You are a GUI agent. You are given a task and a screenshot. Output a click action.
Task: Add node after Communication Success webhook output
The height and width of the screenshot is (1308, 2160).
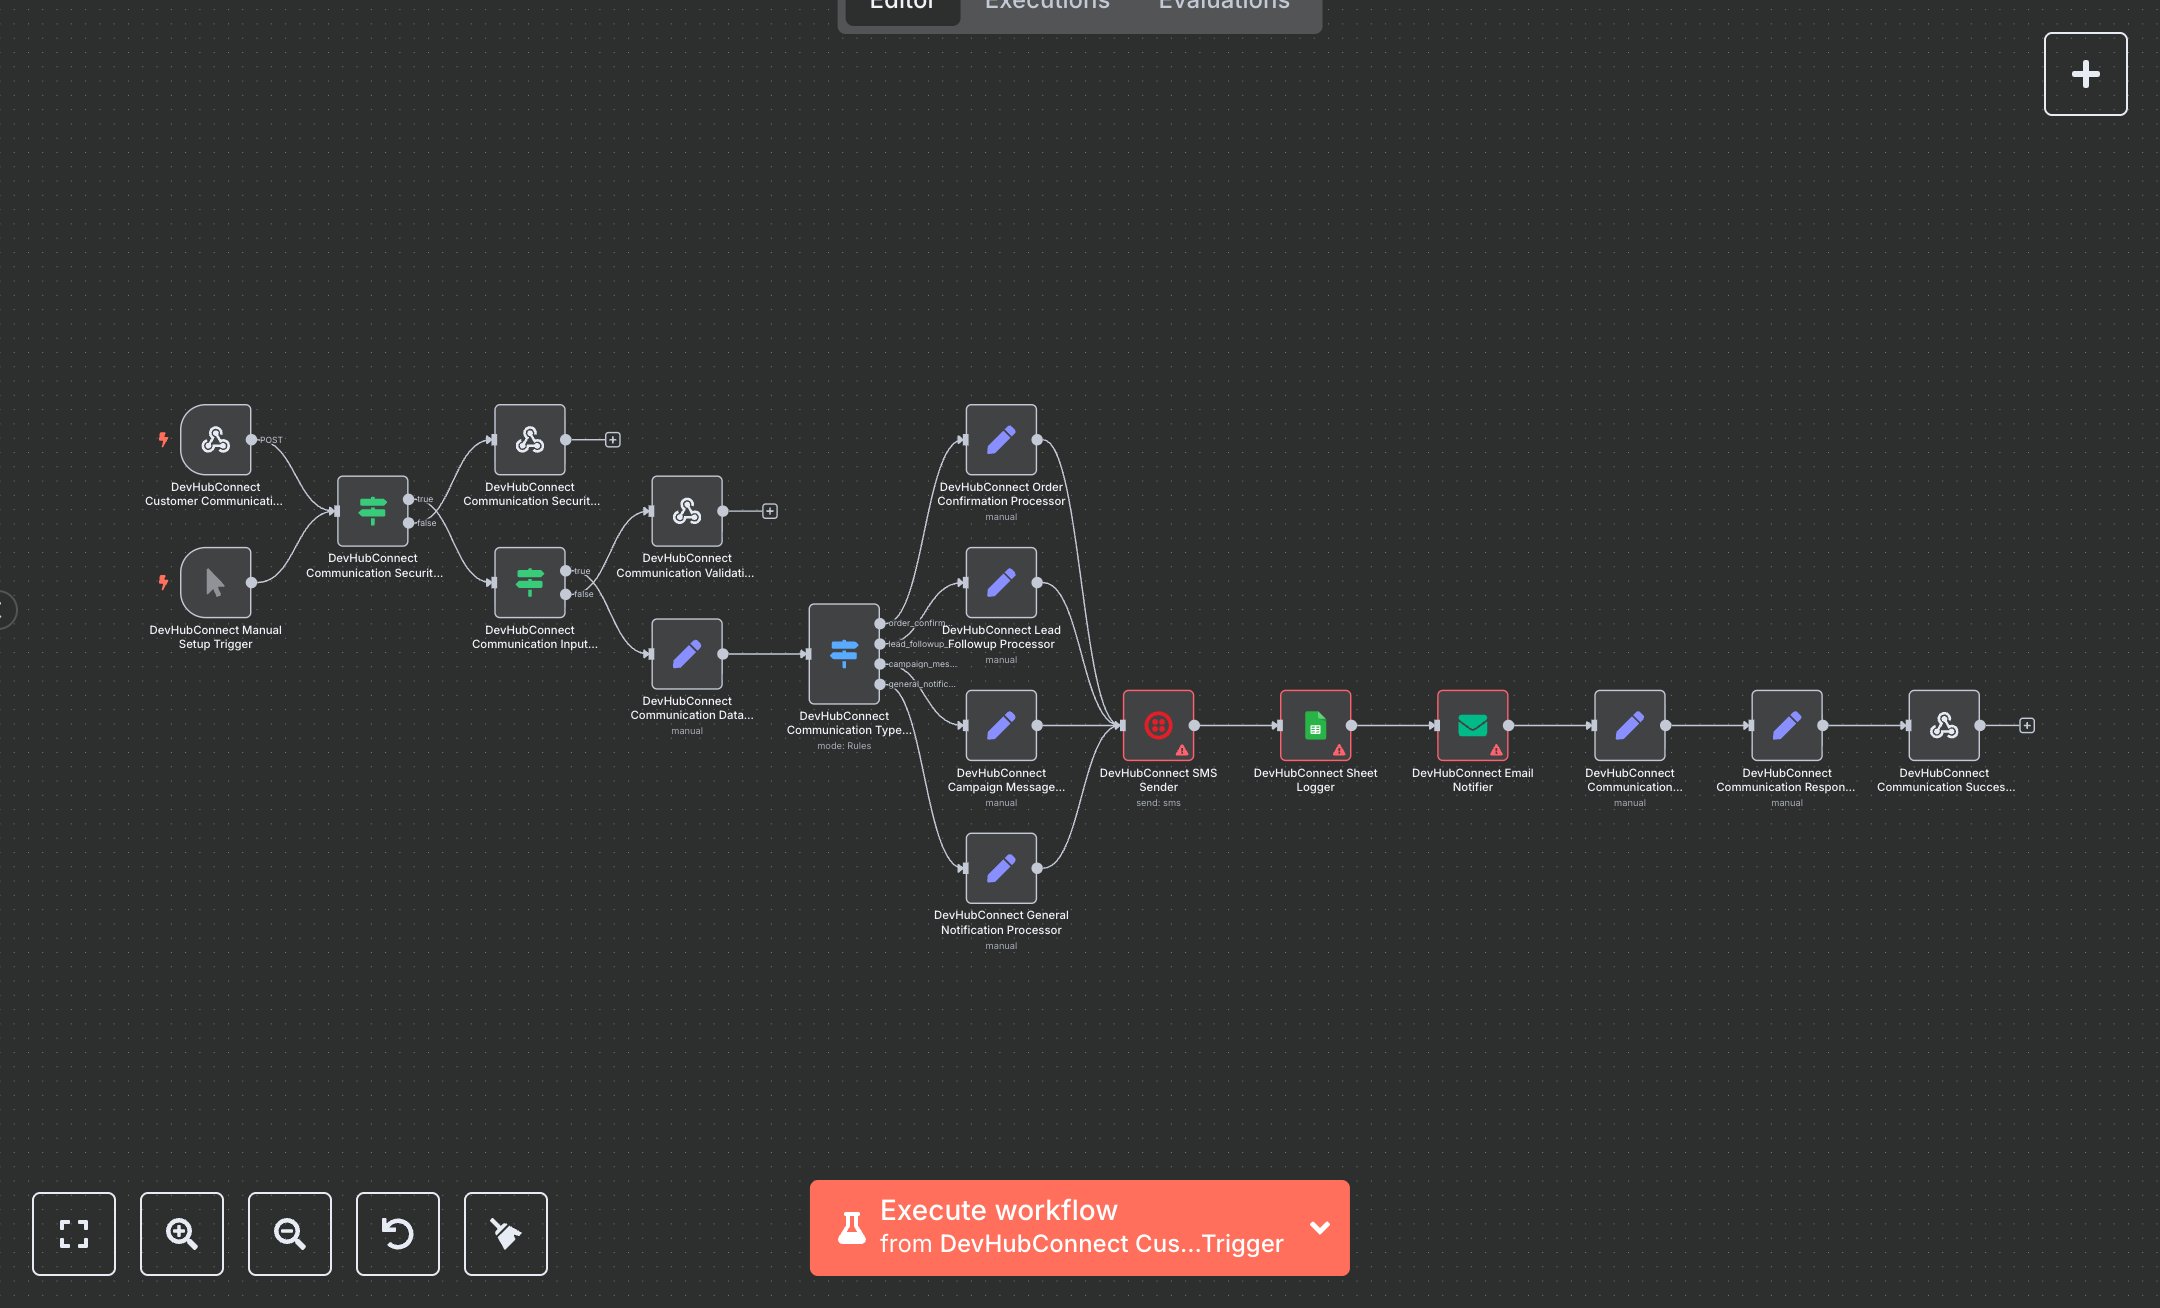coord(2027,725)
